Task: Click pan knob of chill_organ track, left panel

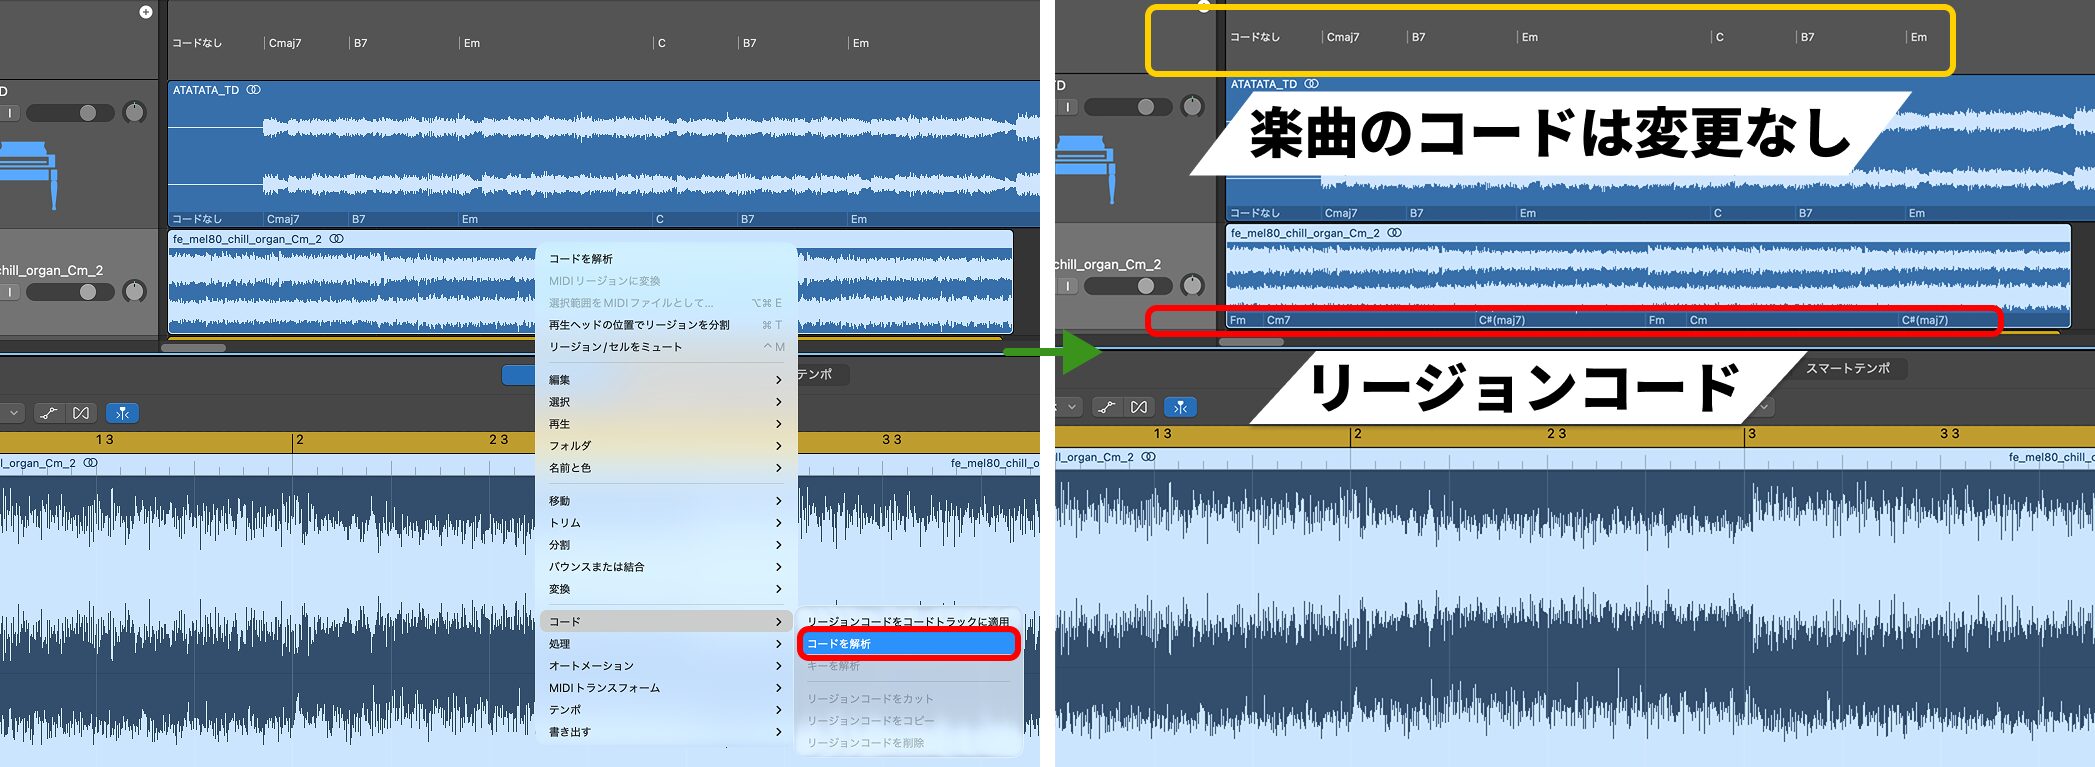Action: coord(134,291)
